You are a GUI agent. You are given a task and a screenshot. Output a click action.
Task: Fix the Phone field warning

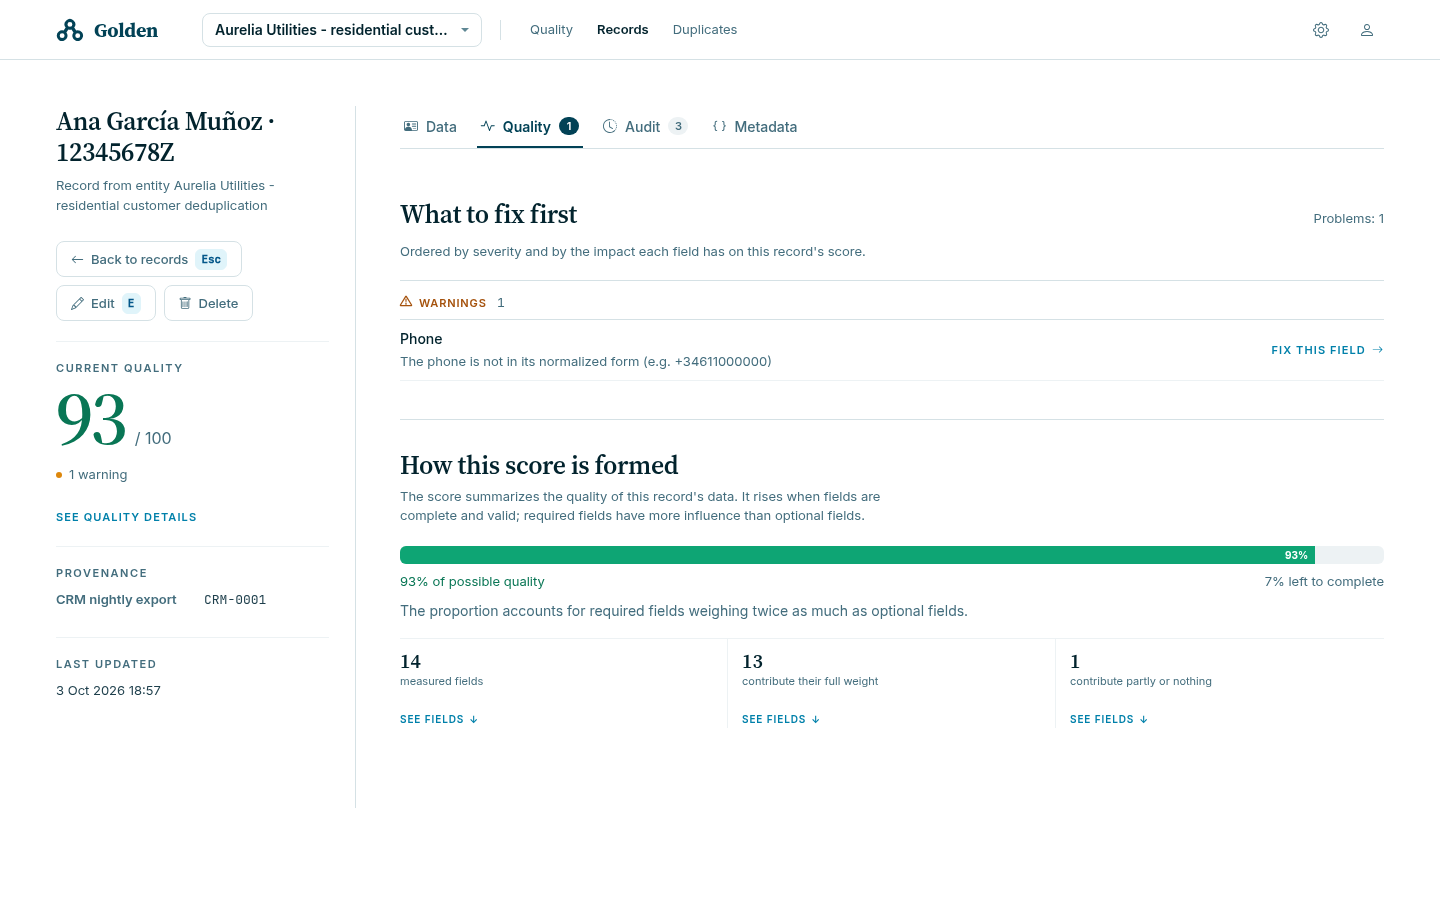coord(1327,350)
